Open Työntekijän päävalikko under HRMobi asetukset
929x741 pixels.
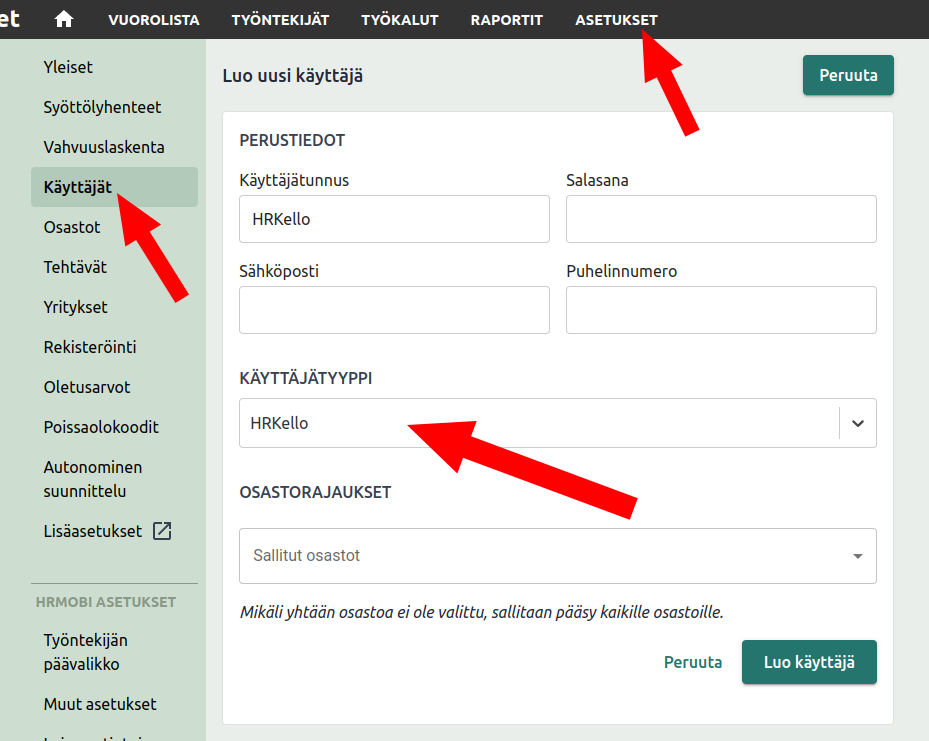coord(86,652)
